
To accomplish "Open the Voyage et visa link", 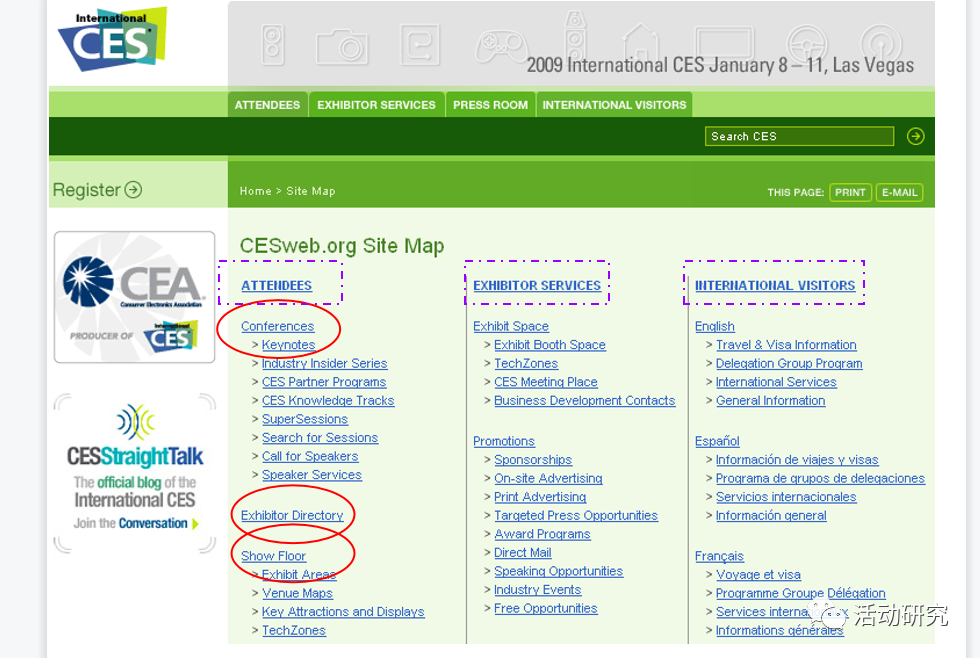I will 759,575.
